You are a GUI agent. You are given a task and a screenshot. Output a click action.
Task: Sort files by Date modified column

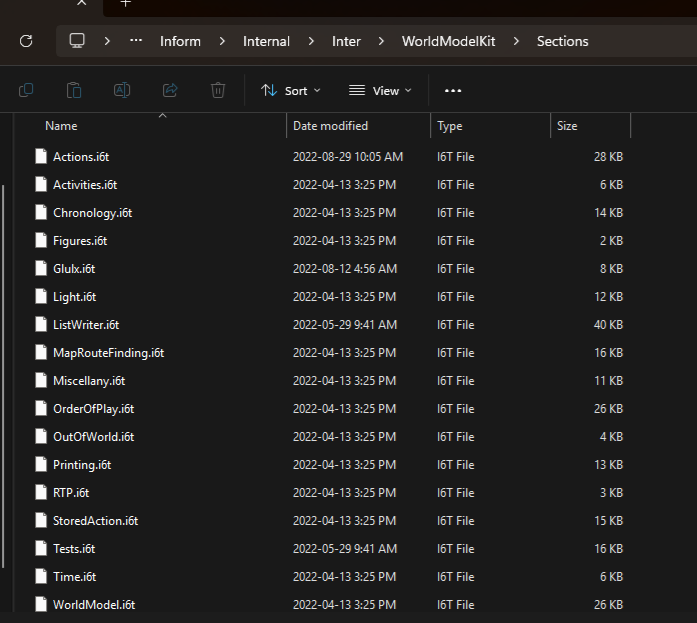point(331,126)
